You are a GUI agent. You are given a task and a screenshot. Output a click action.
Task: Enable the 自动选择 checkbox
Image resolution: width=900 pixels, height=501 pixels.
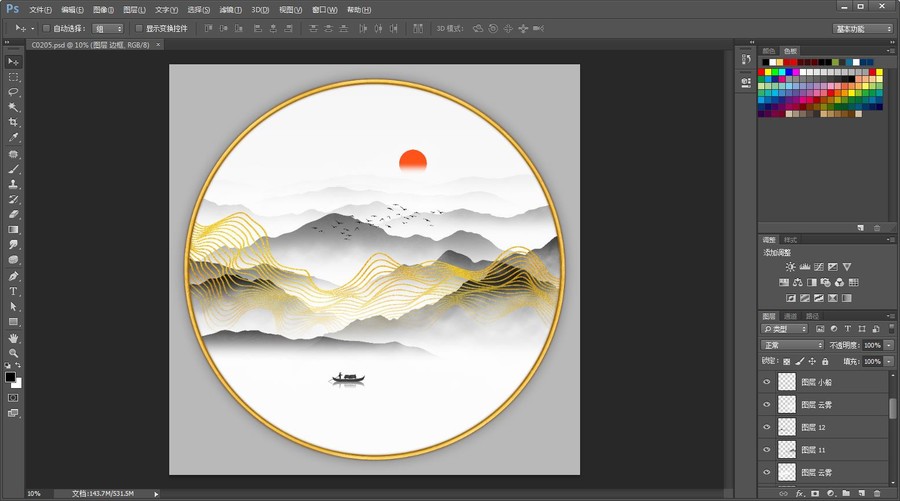click(x=46, y=28)
